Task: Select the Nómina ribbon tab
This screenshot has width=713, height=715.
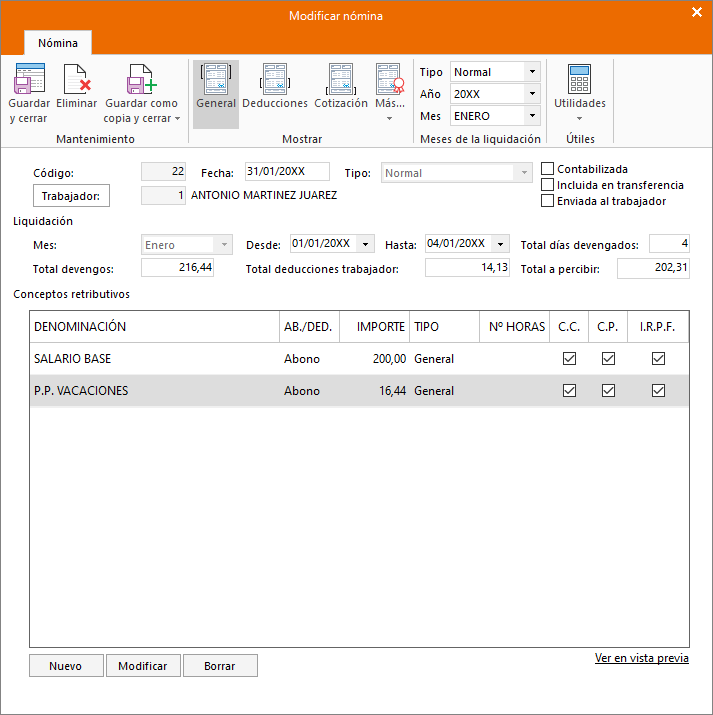Action: 58,43
